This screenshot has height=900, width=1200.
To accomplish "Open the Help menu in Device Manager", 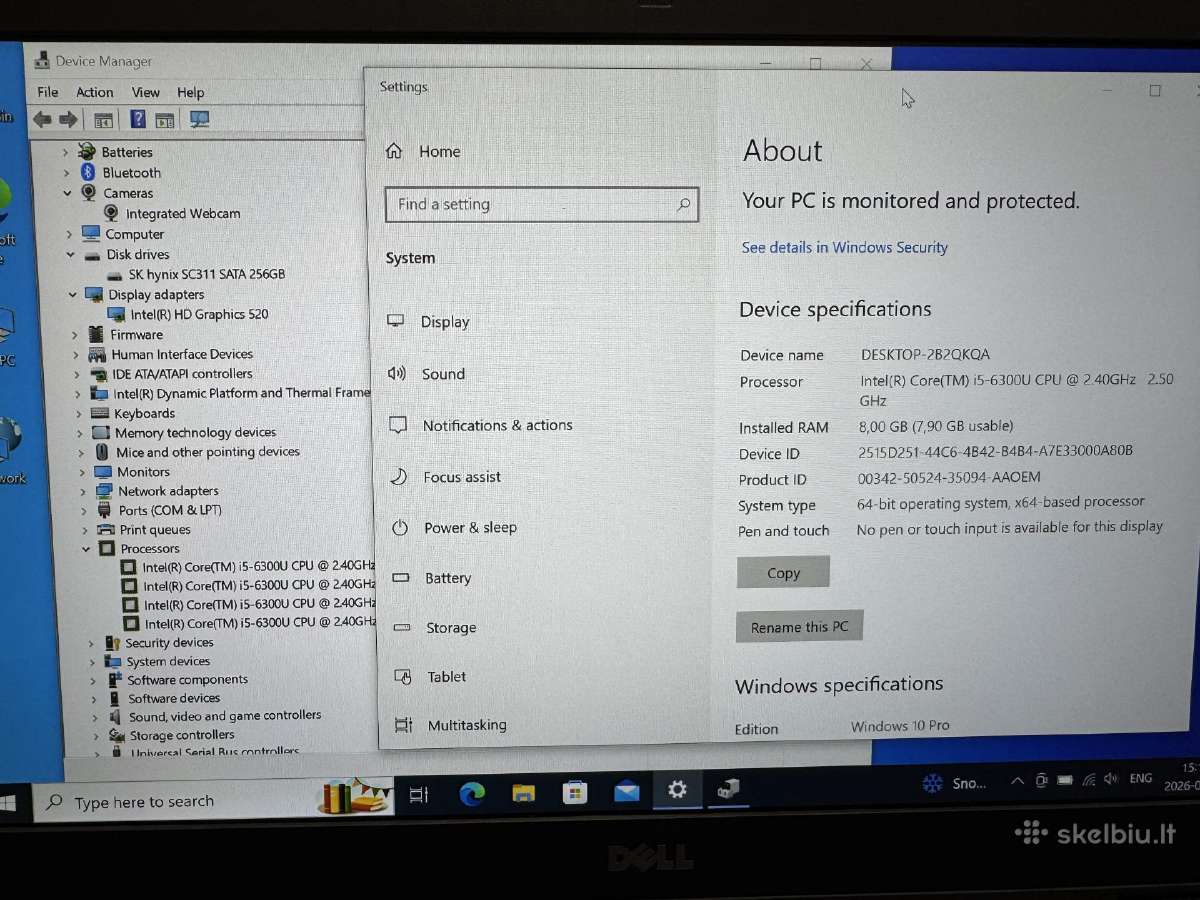I will [x=190, y=92].
